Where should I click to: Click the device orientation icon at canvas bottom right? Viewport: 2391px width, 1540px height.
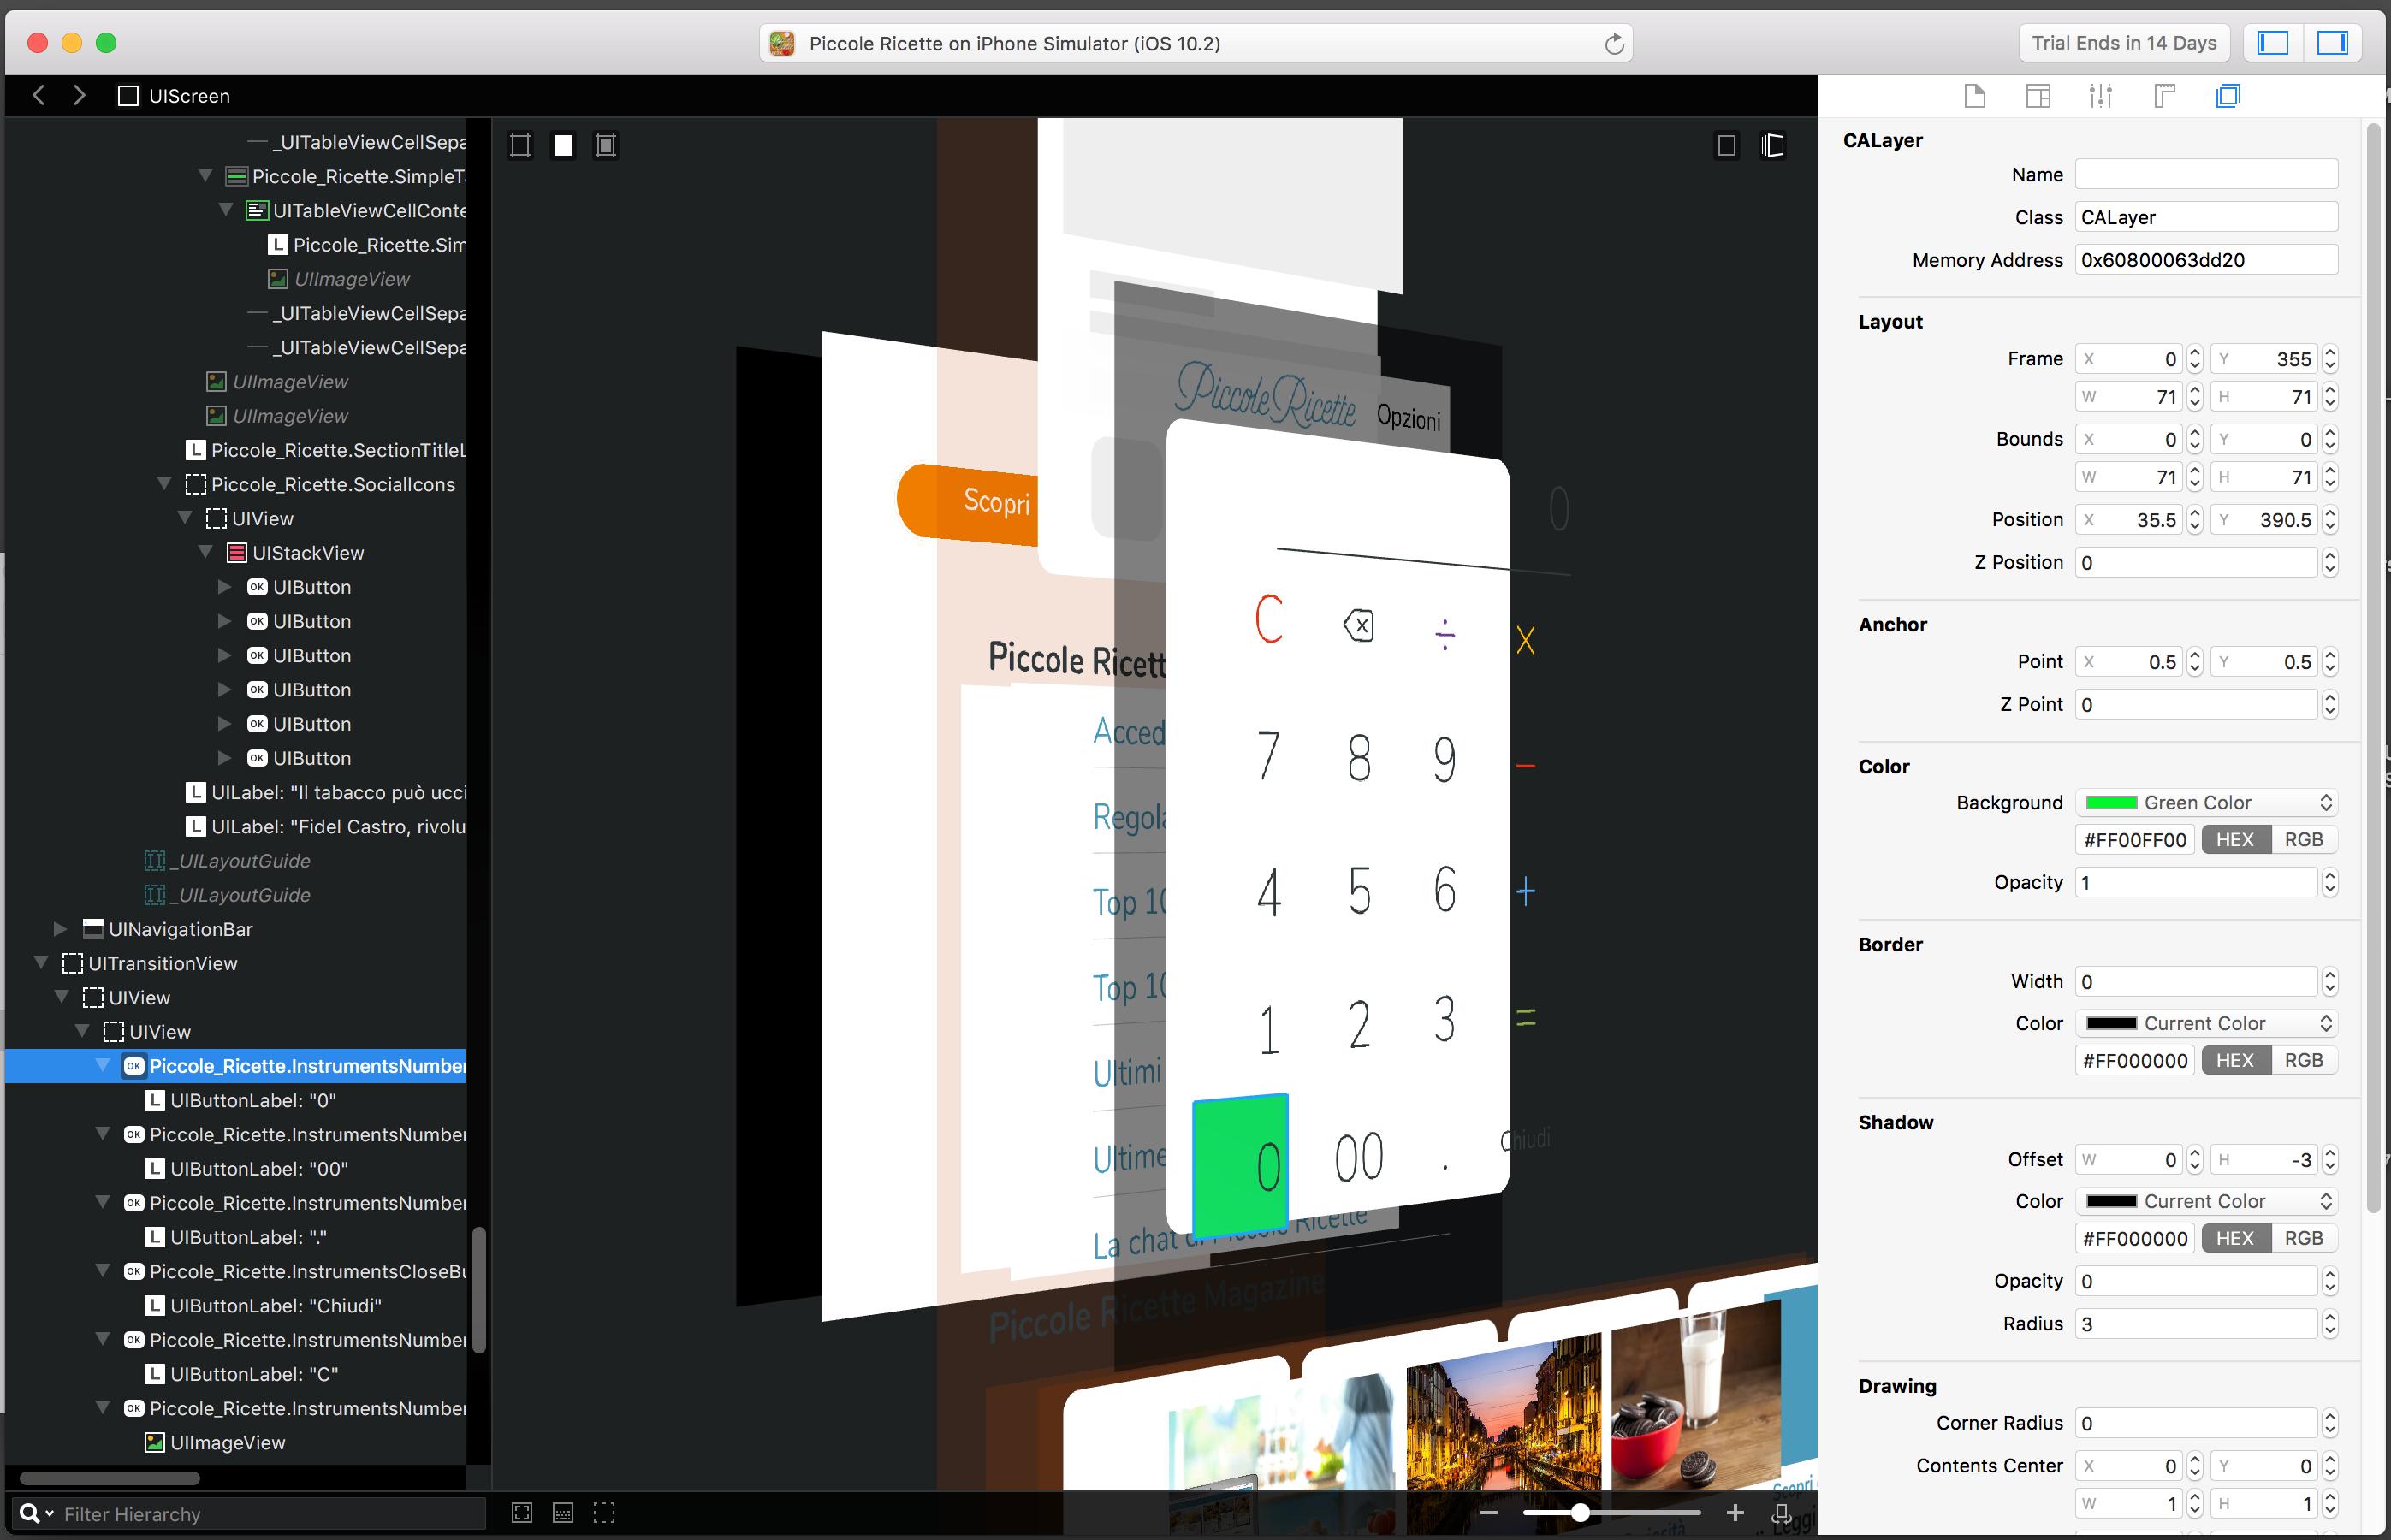coord(1781,1513)
